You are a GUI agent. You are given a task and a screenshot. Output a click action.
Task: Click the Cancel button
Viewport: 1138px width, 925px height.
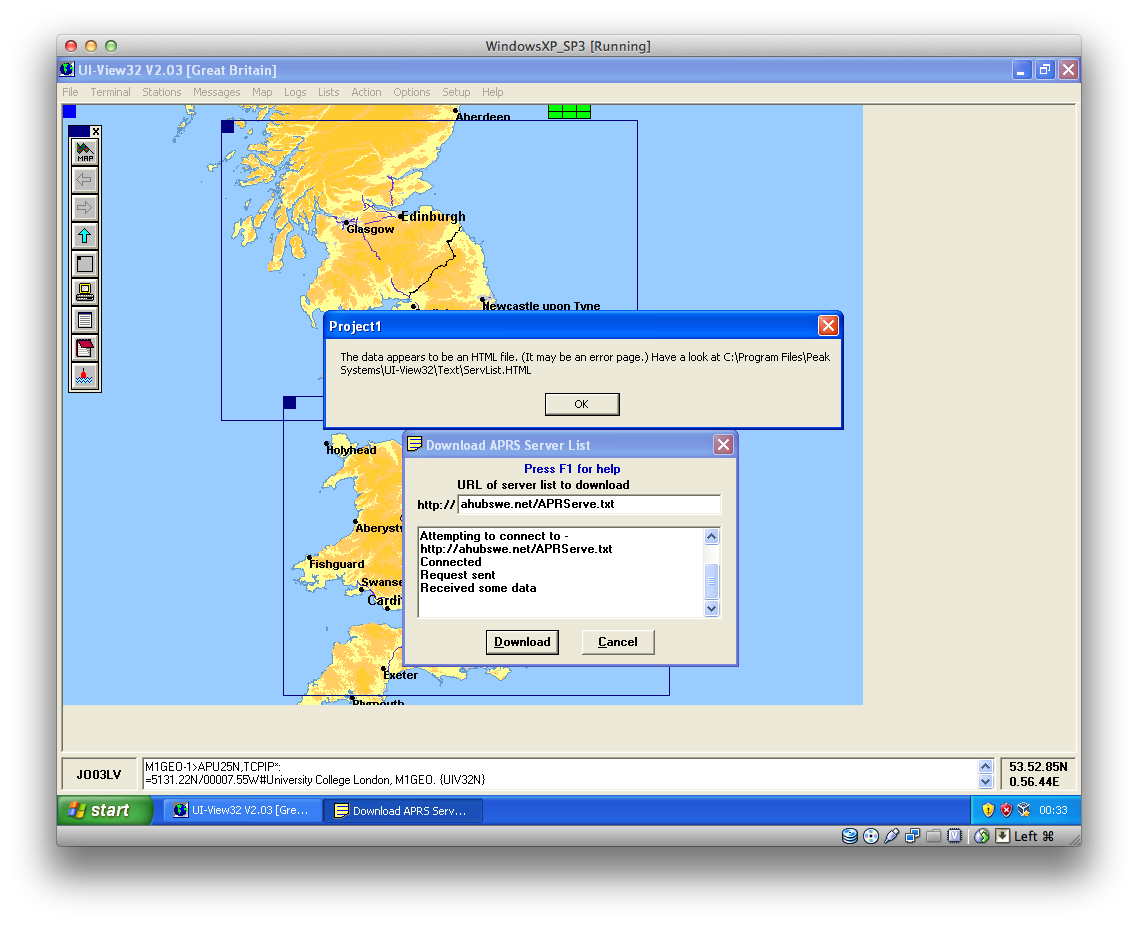(618, 642)
